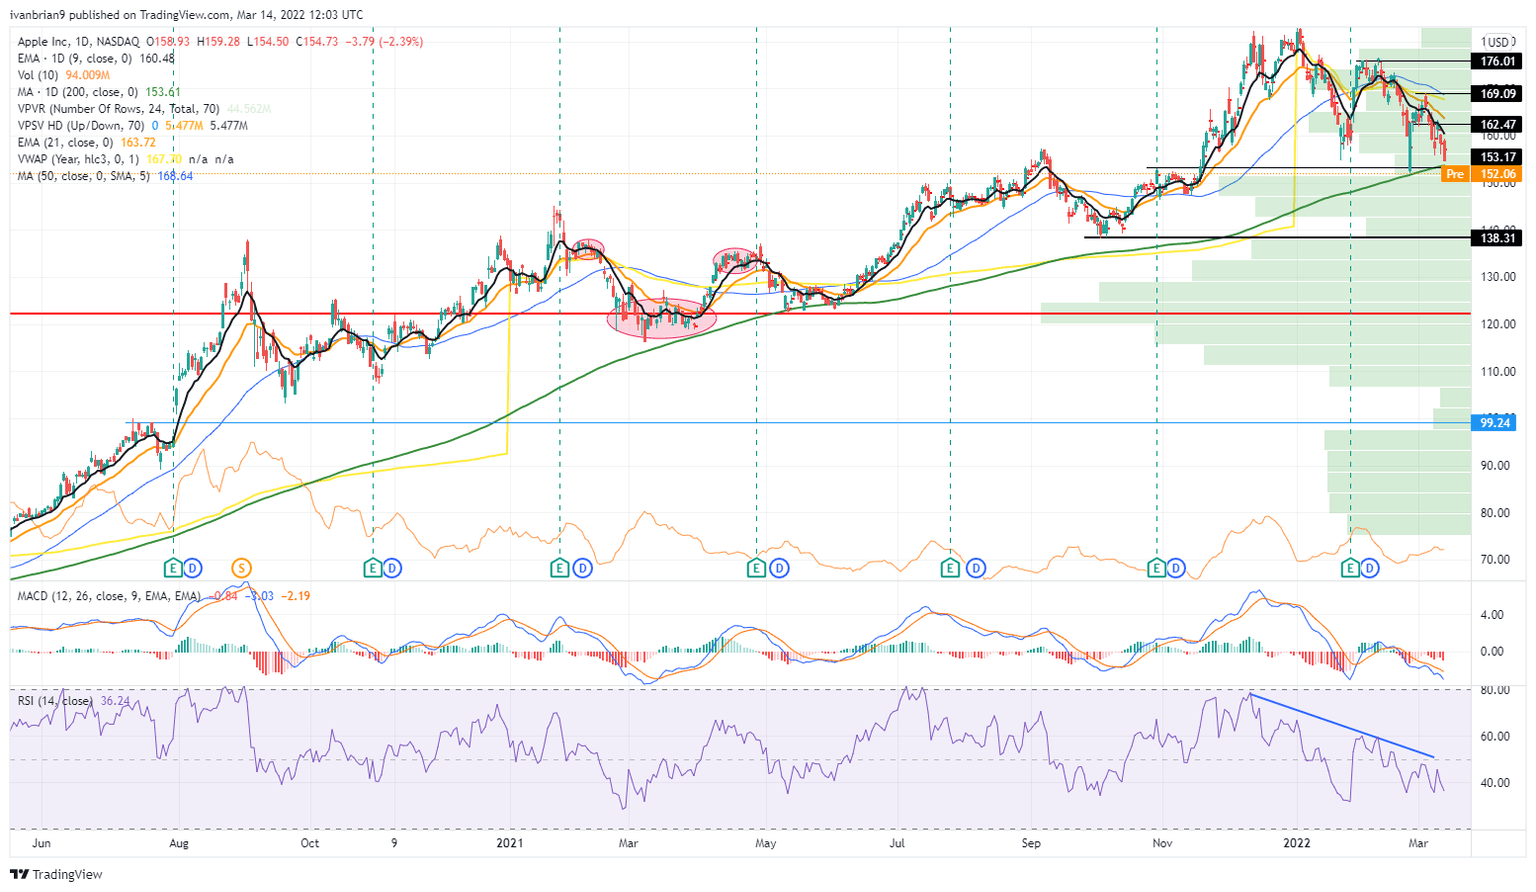Click the blue 99.24 price label

click(x=1495, y=423)
